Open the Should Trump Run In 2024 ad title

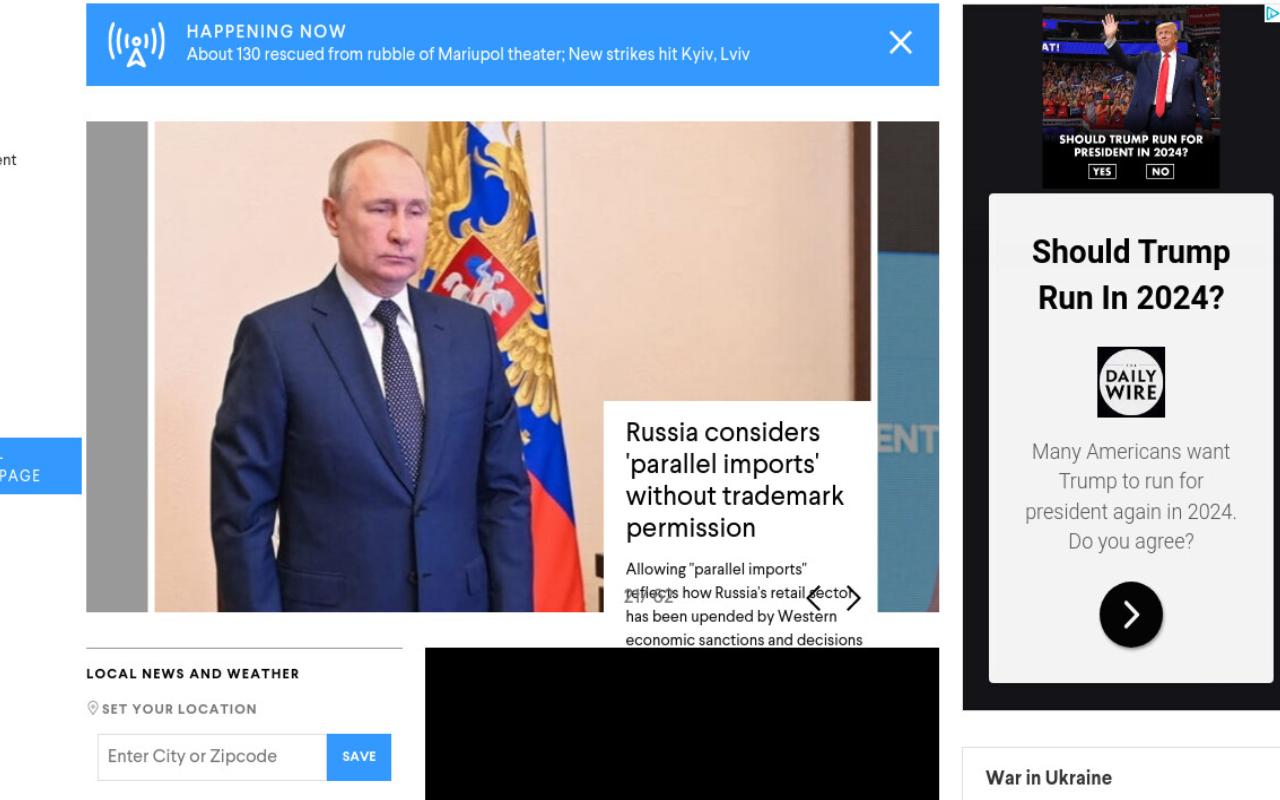1131,274
